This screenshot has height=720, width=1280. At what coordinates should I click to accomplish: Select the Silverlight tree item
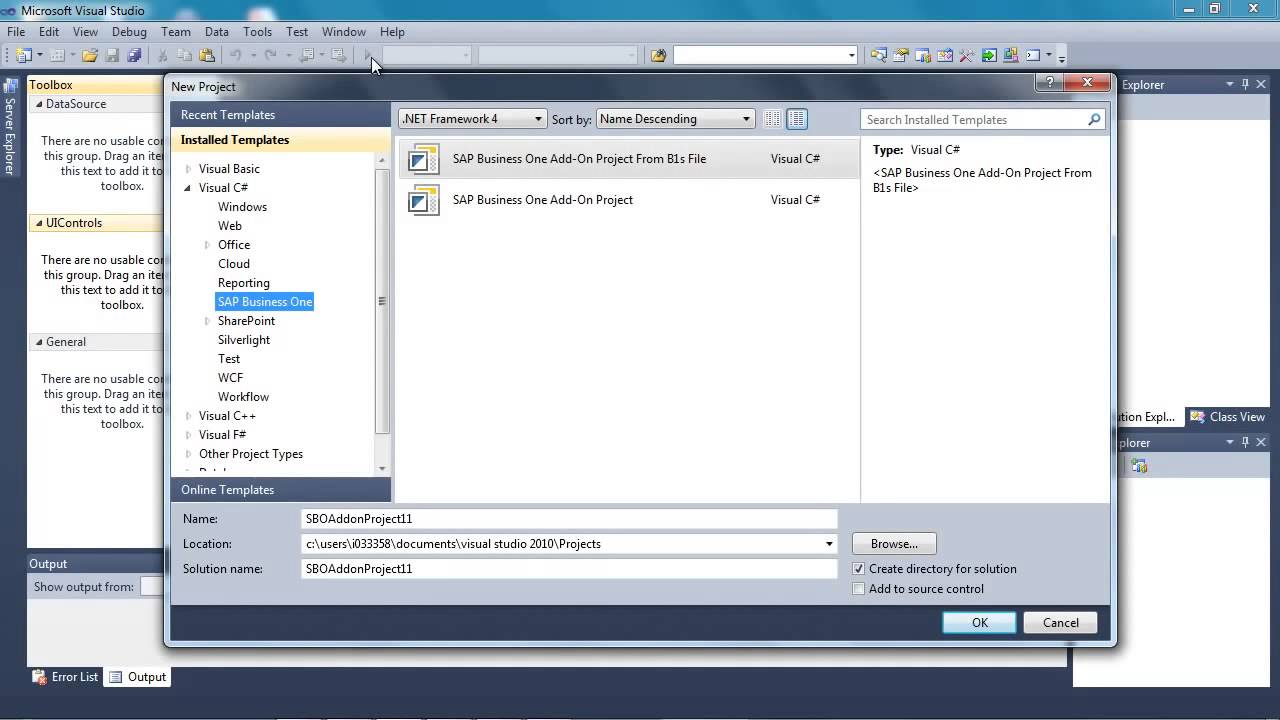point(244,340)
